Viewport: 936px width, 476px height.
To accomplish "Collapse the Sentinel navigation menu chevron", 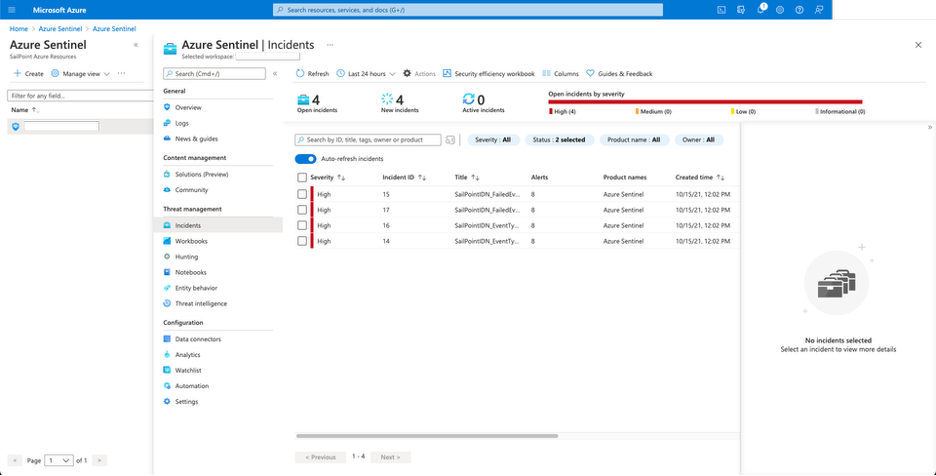I will (x=275, y=73).
